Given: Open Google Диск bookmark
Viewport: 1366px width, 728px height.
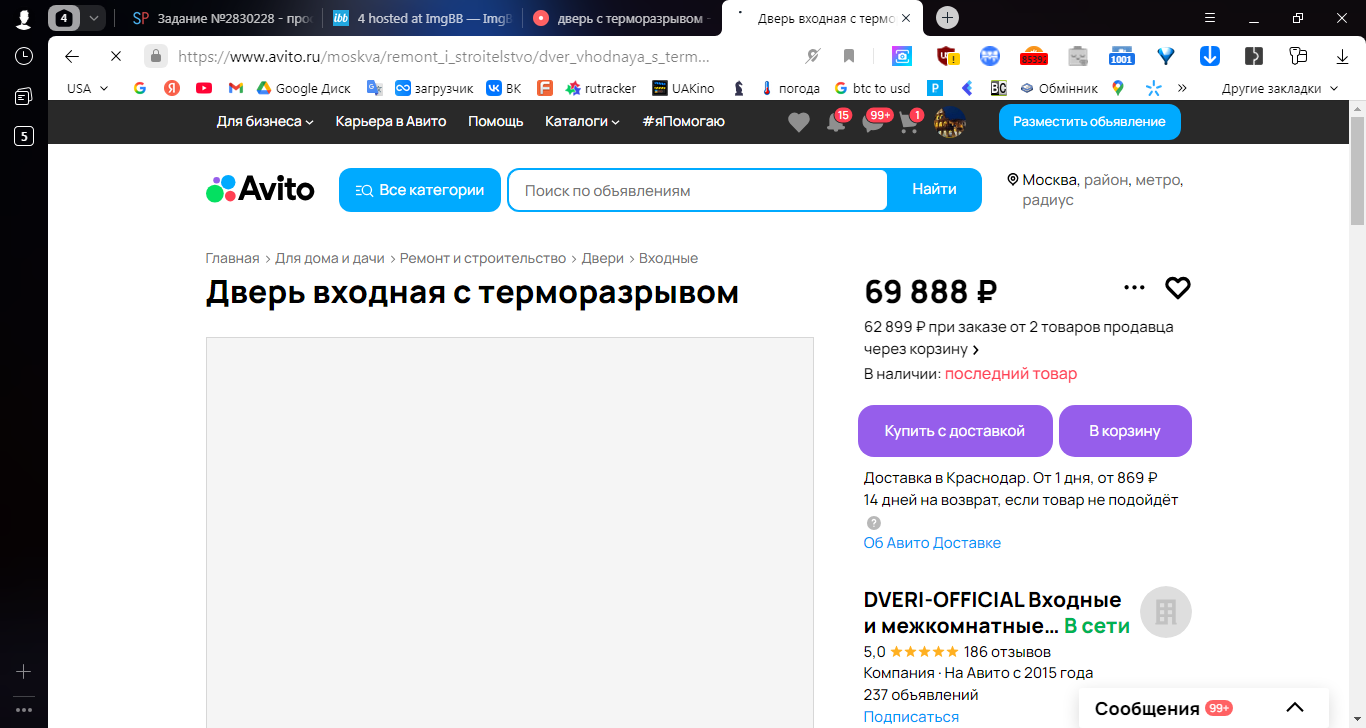Looking at the screenshot, I should click(x=304, y=88).
